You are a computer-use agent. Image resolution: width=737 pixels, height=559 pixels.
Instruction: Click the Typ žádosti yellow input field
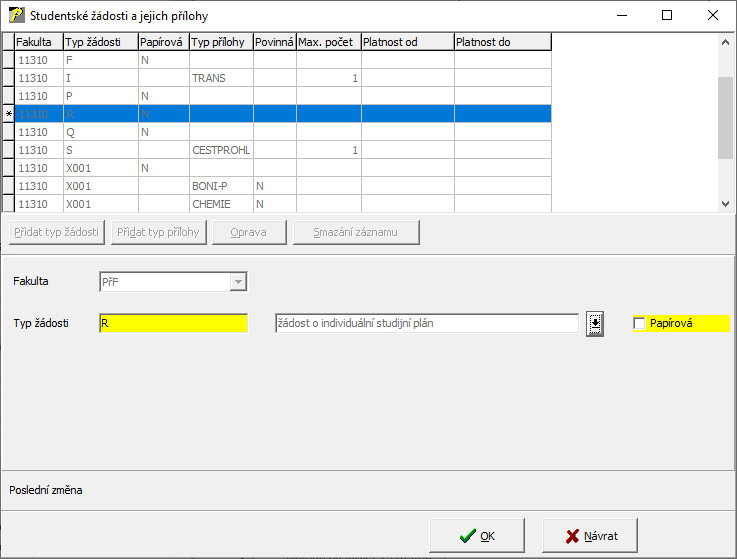(x=173, y=323)
